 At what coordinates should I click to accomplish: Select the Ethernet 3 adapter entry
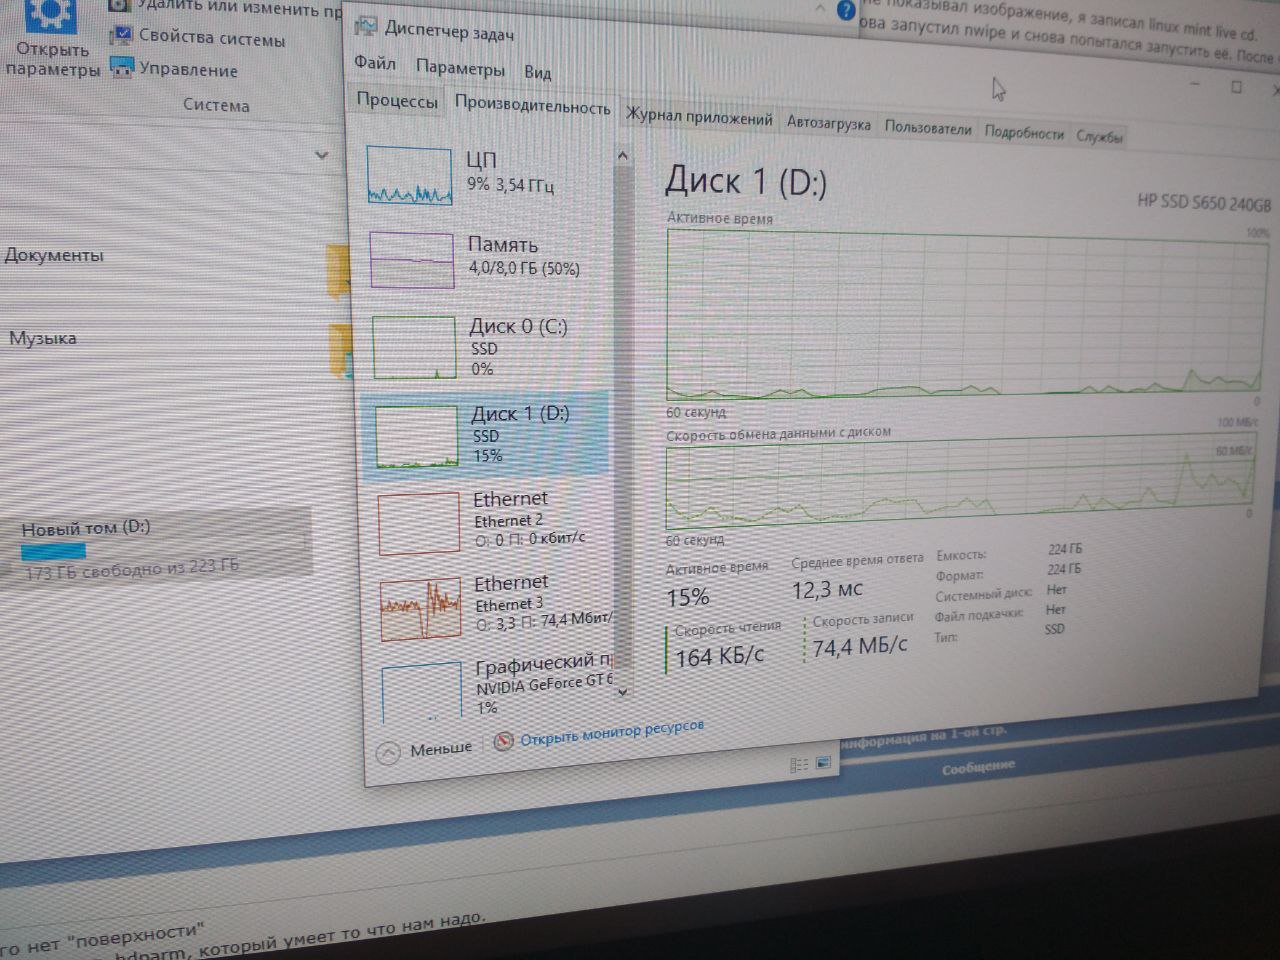tap(495, 606)
